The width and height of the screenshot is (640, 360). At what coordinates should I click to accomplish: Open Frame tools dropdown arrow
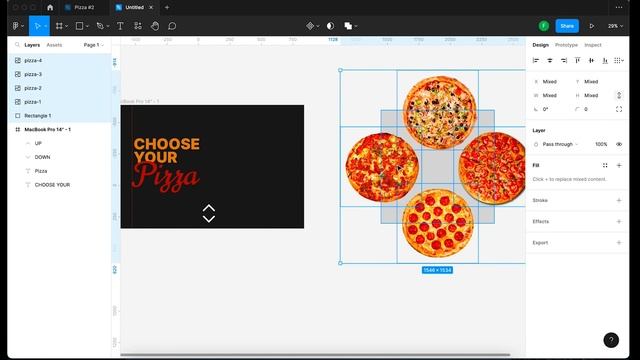coord(67,26)
